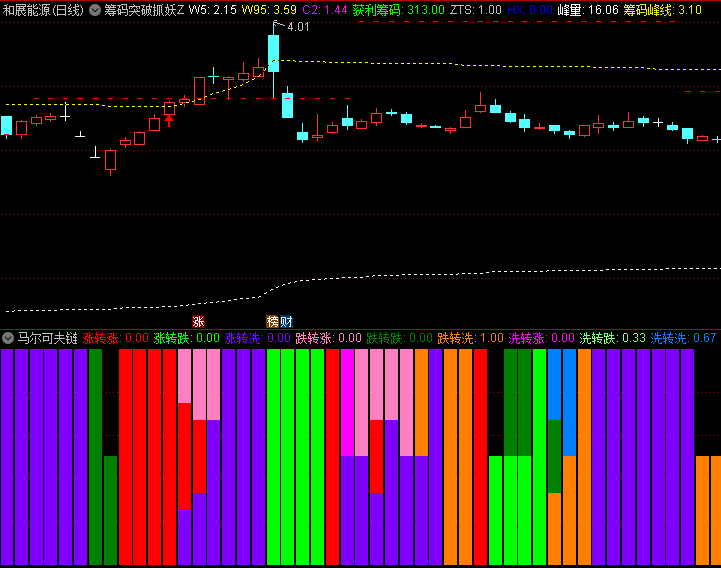Viewport: 721px width, 568px height.
Task: Click the 4.01 high price label
Action: pyautogui.click(x=298, y=27)
